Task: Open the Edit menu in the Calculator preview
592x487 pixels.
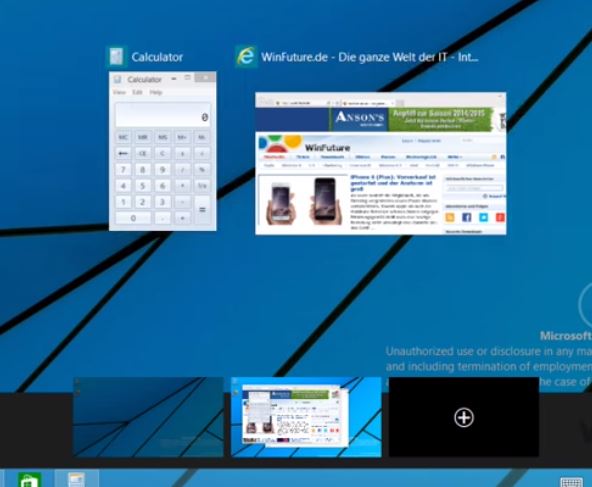Action: tap(137, 92)
